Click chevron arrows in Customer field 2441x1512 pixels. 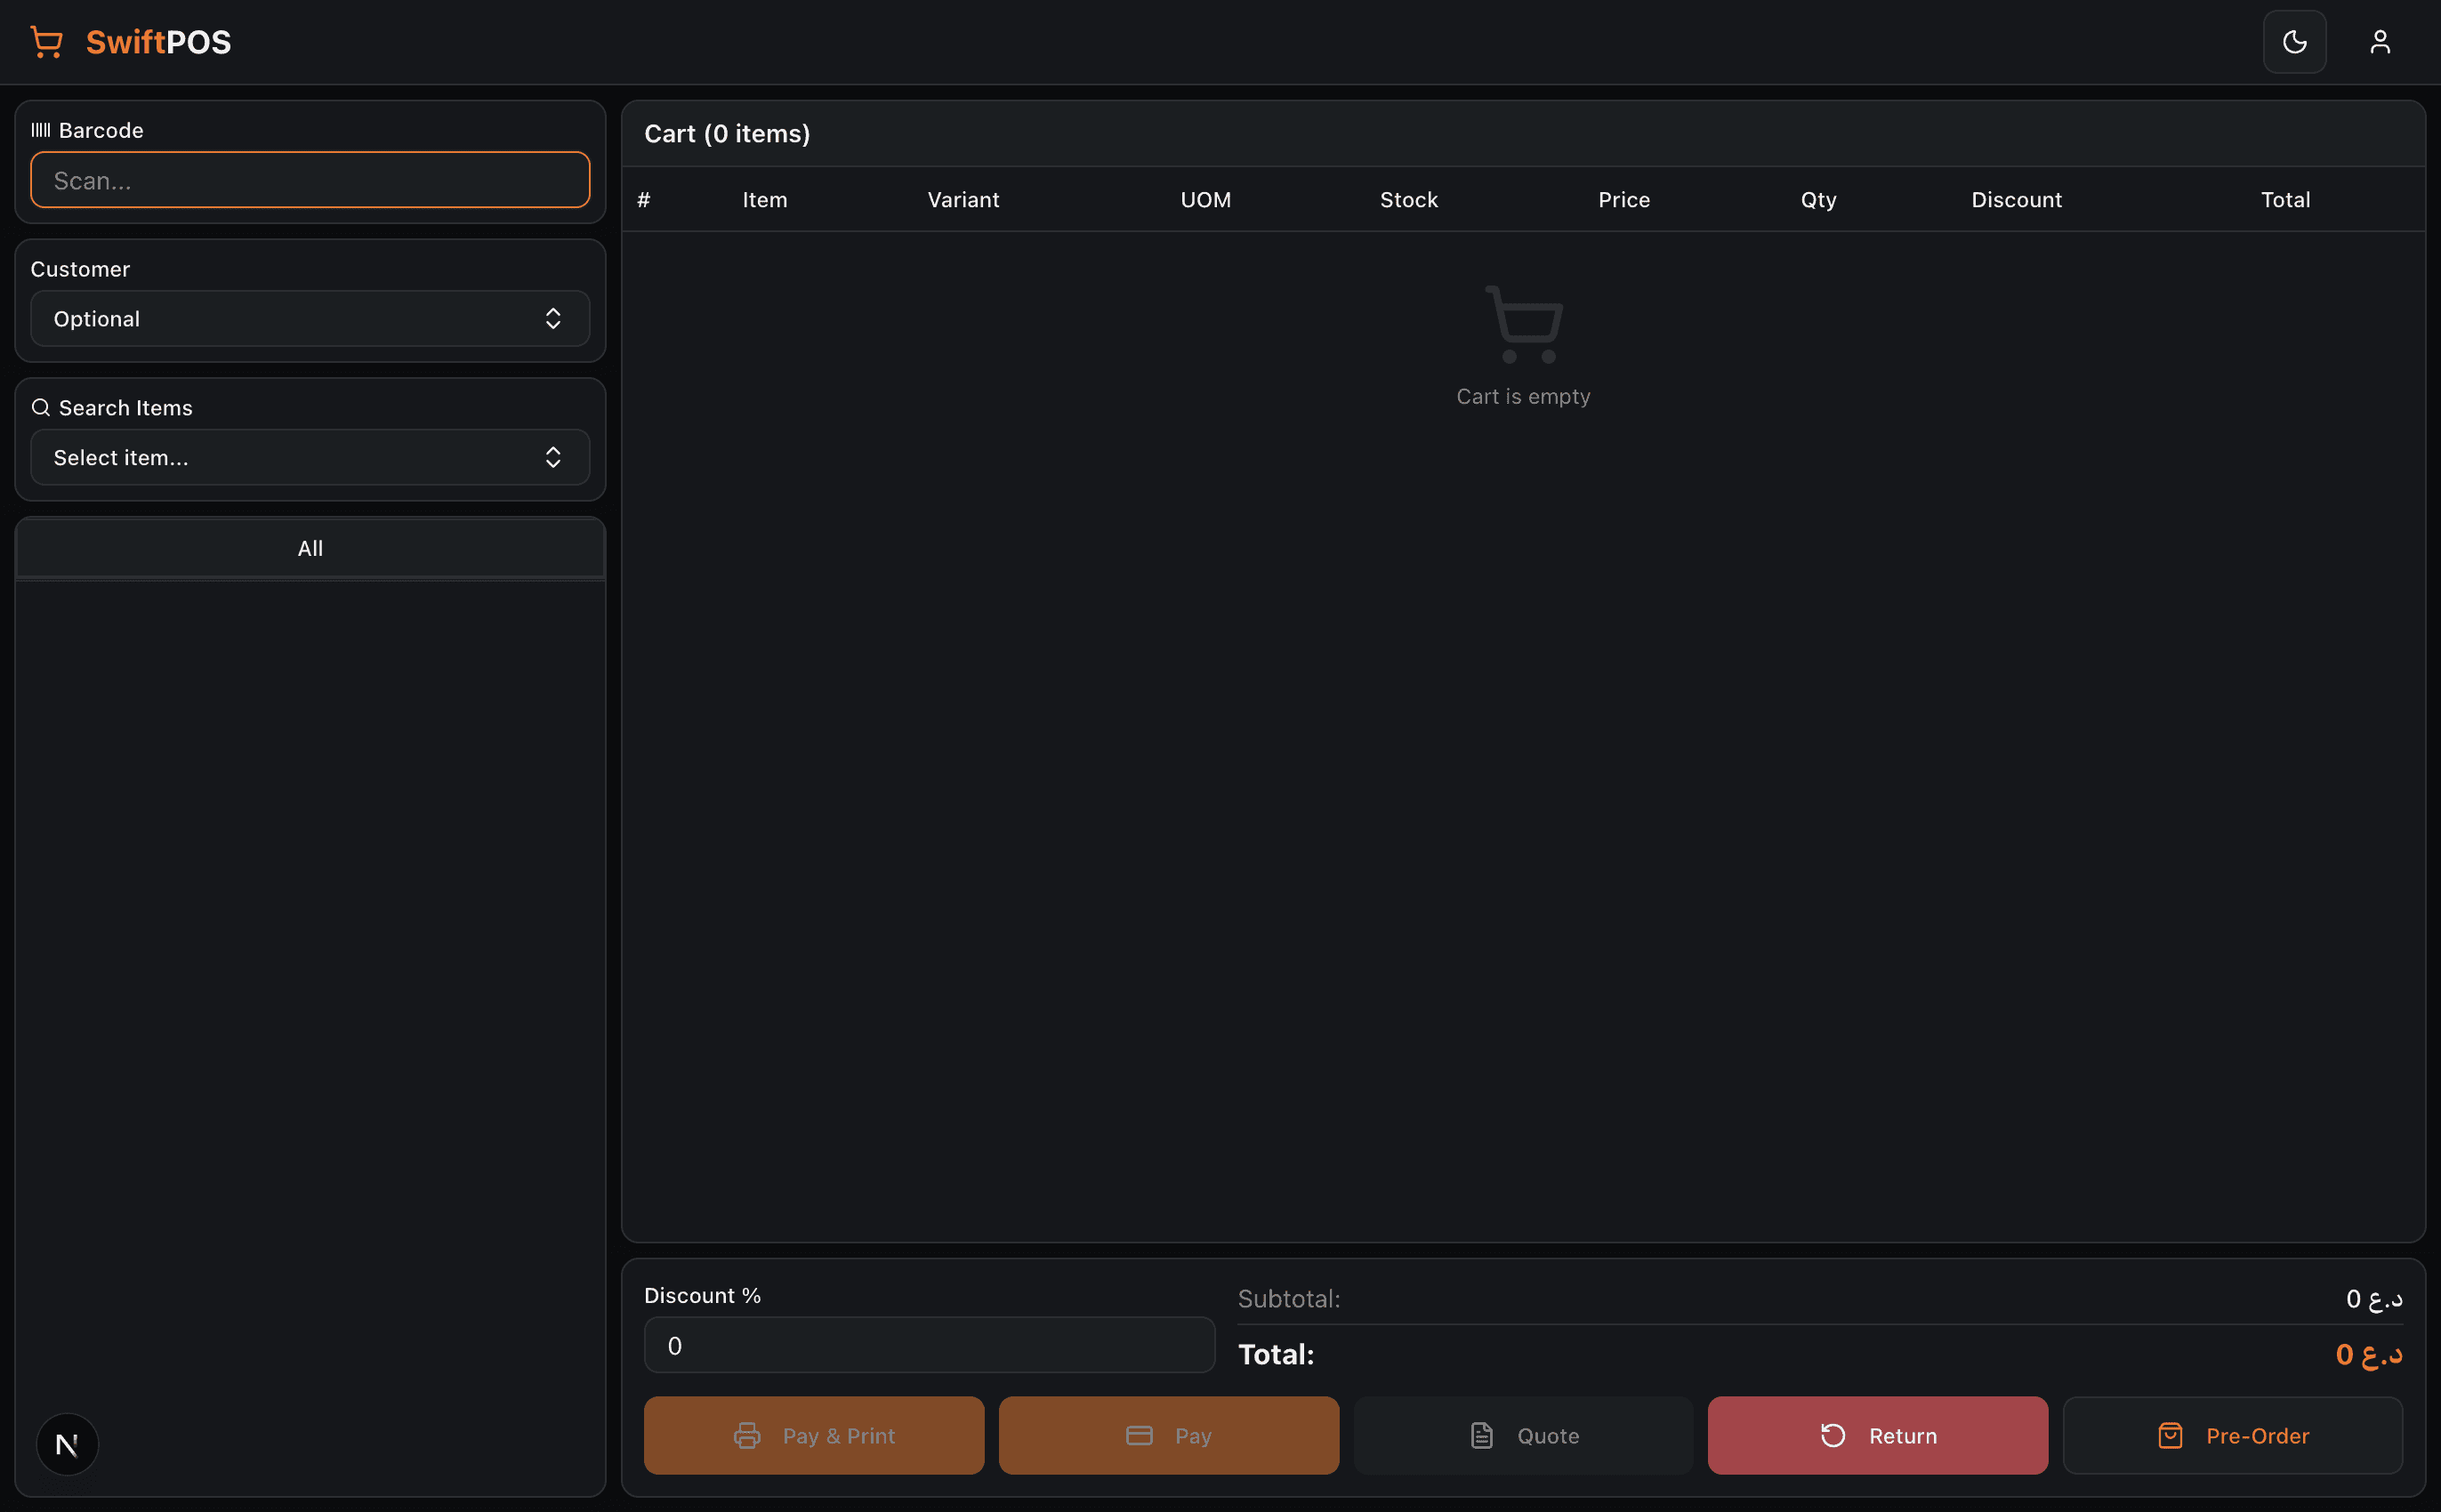553,319
